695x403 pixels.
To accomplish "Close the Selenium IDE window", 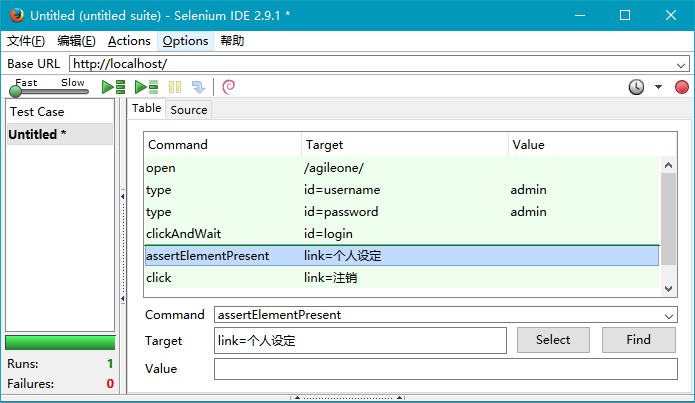I will point(671,15).
